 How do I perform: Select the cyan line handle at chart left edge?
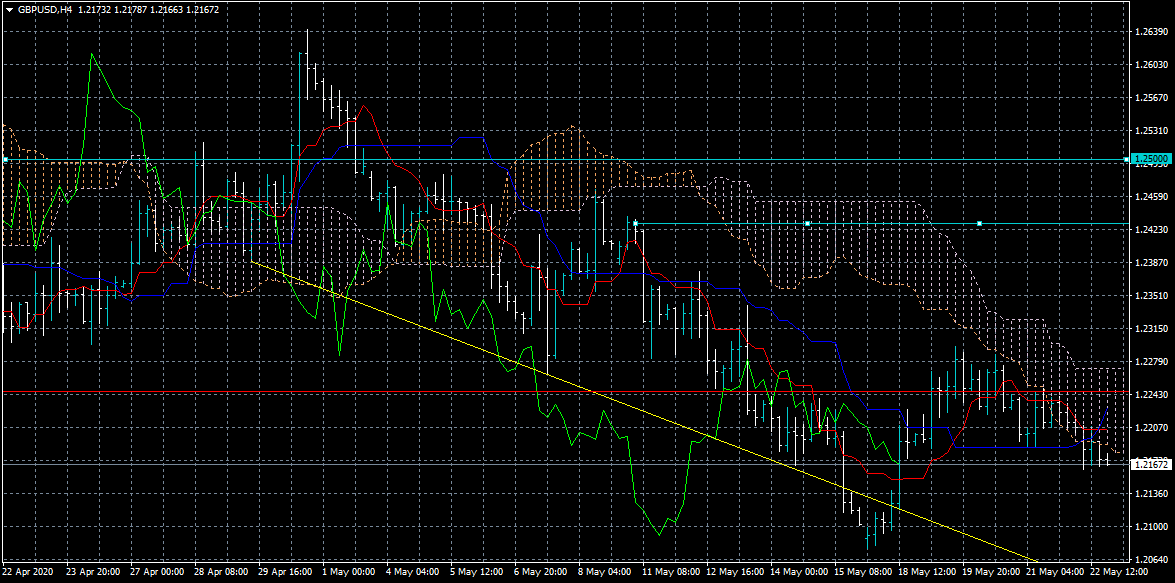coord(5,160)
